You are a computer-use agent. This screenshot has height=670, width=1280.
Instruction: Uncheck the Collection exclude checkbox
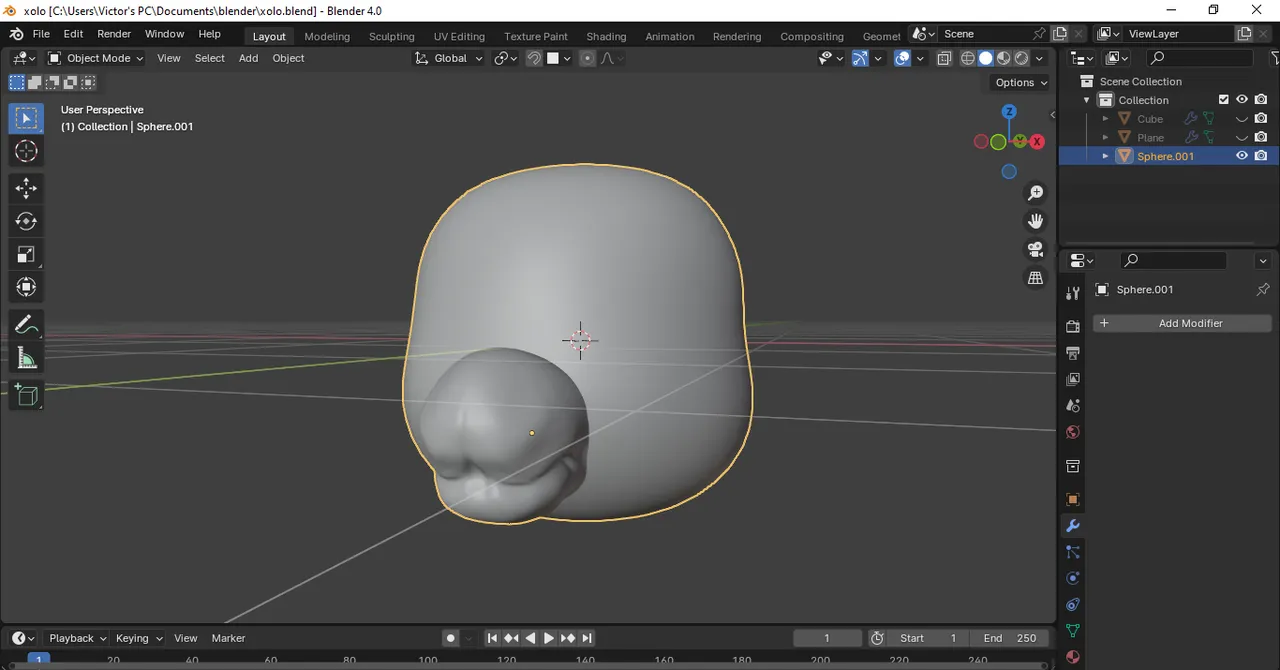click(x=1223, y=100)
